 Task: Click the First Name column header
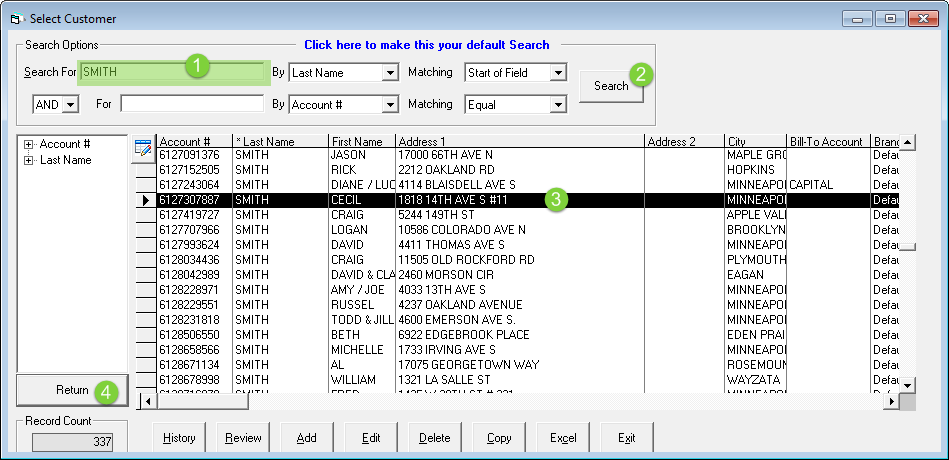(x=362, y=142)
